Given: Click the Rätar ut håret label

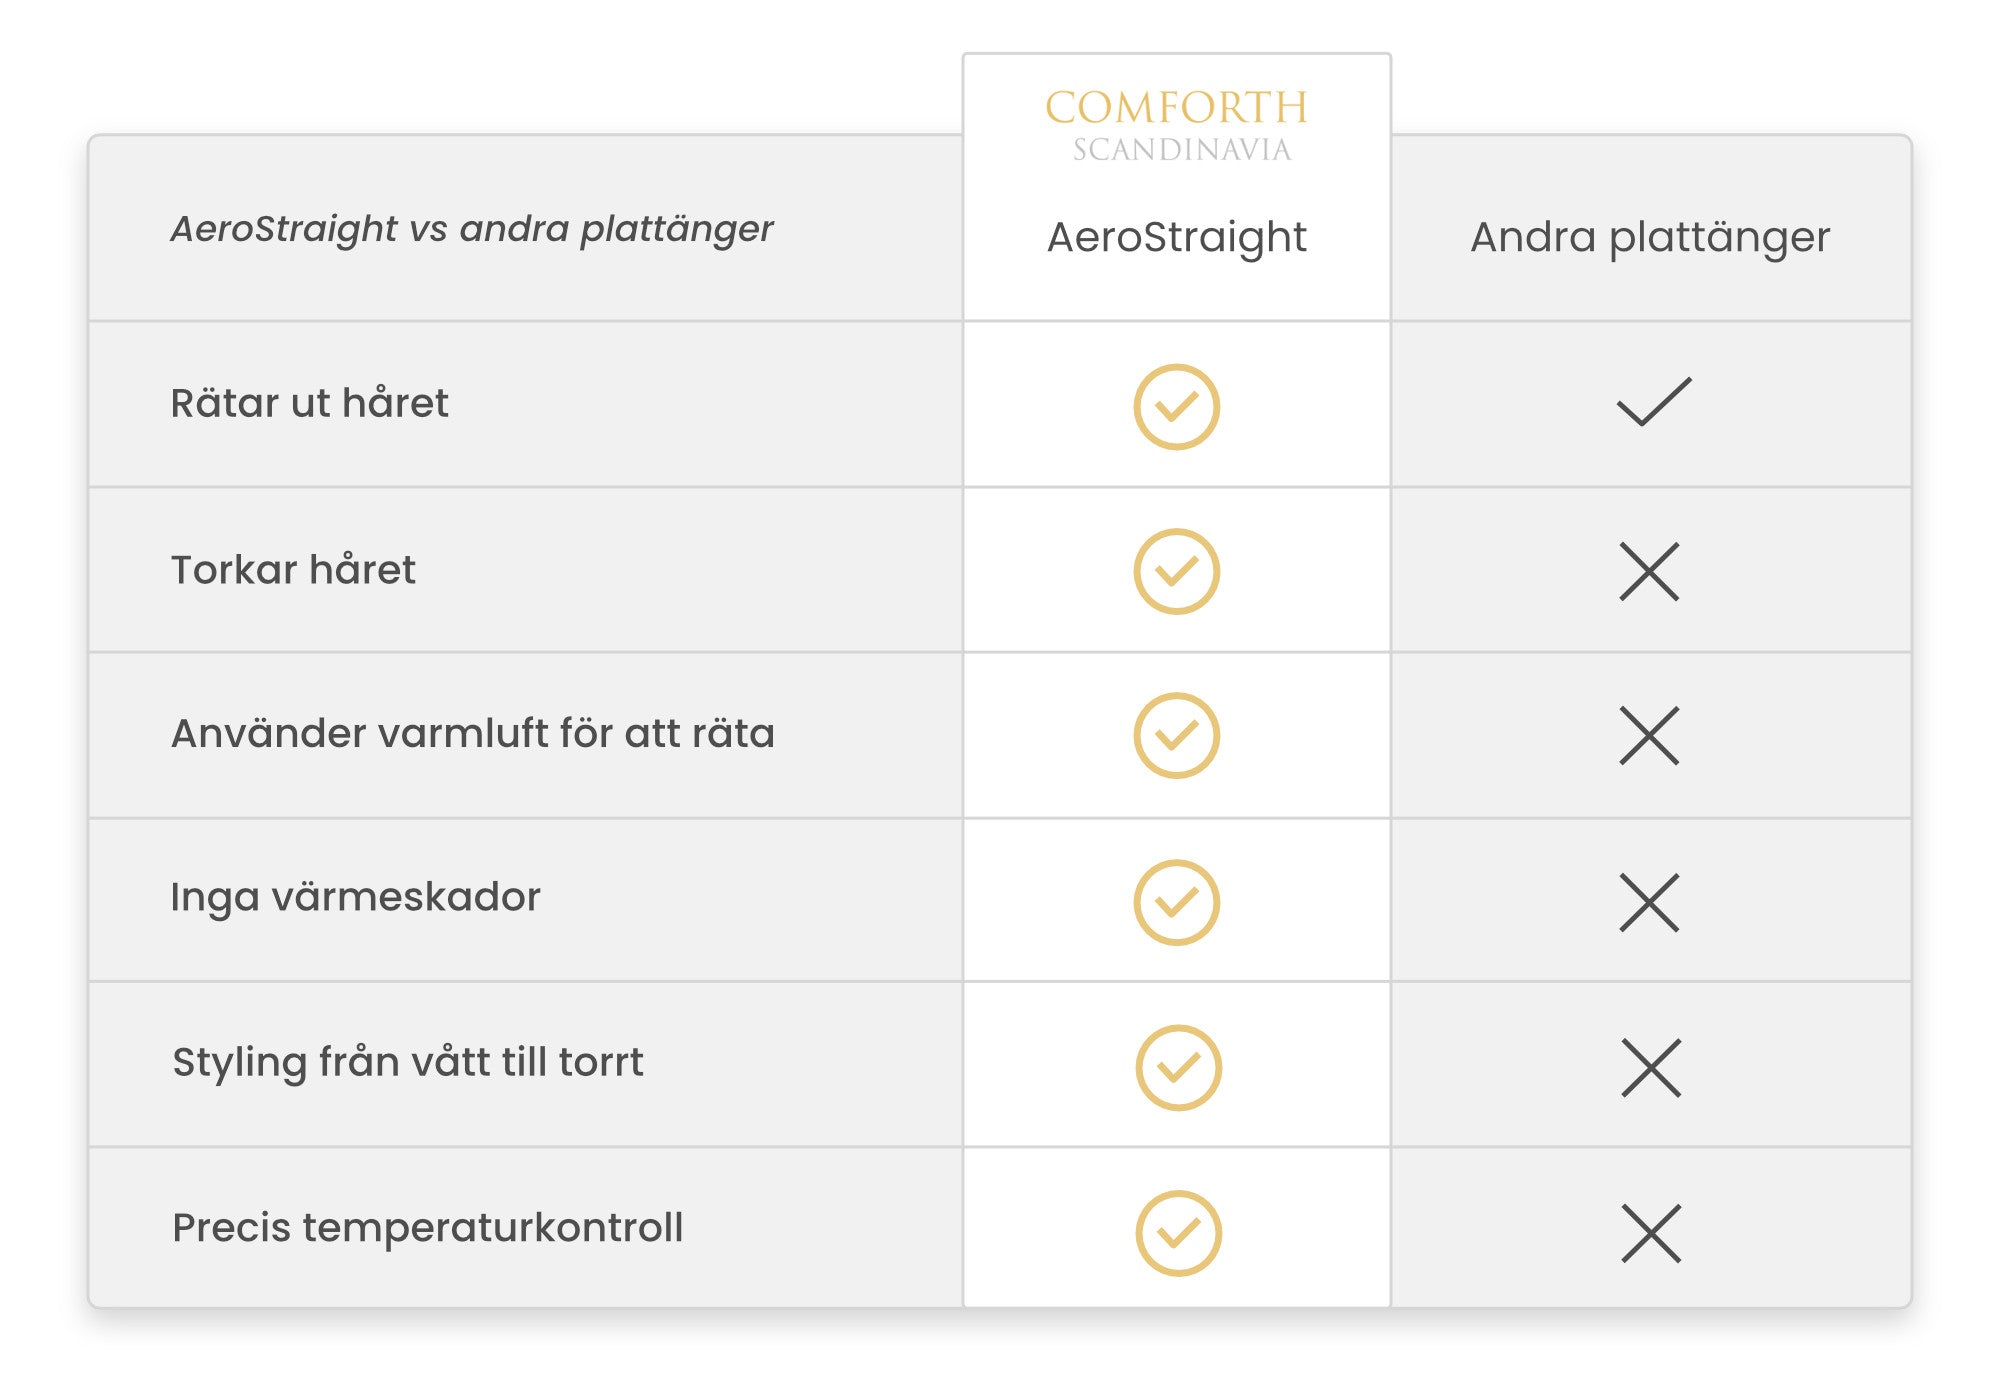Looking at the screenshot, I should 309,403.
